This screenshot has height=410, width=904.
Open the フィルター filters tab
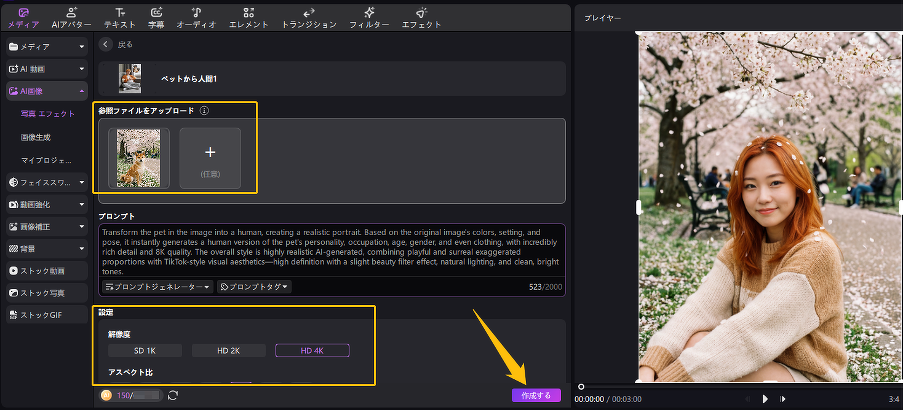[x=369, y=16]
